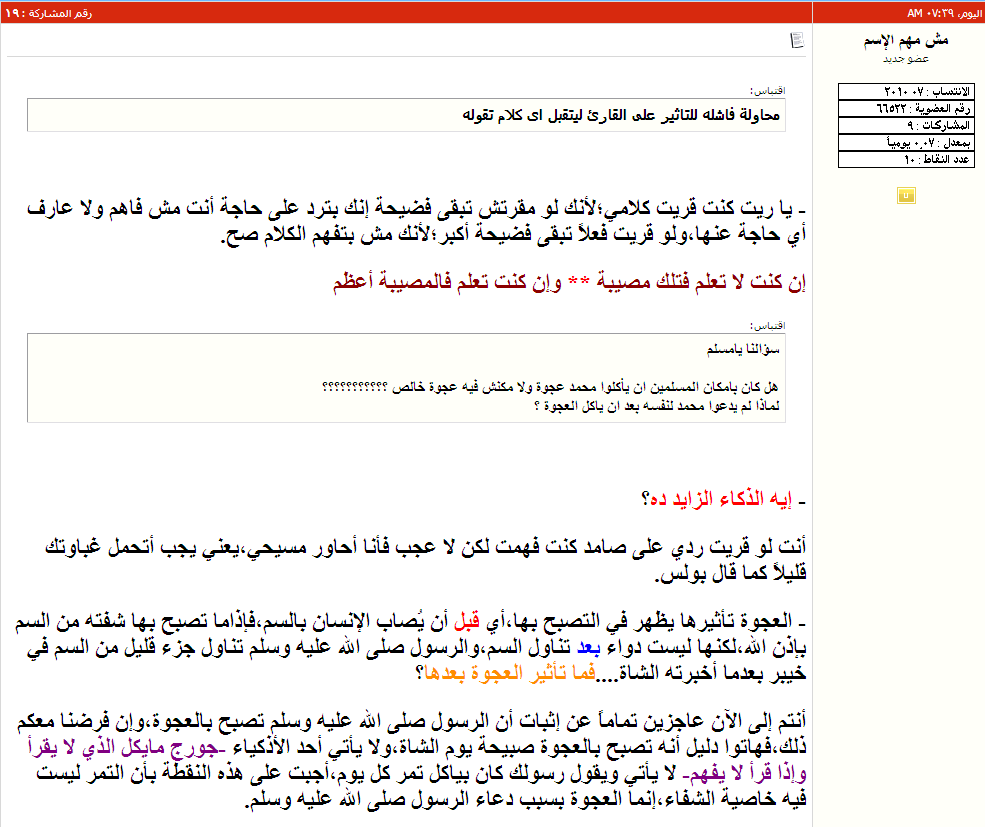985x827 pixels.
Task: Click the yellow reputation icon under user info
Action: point(905,195)
